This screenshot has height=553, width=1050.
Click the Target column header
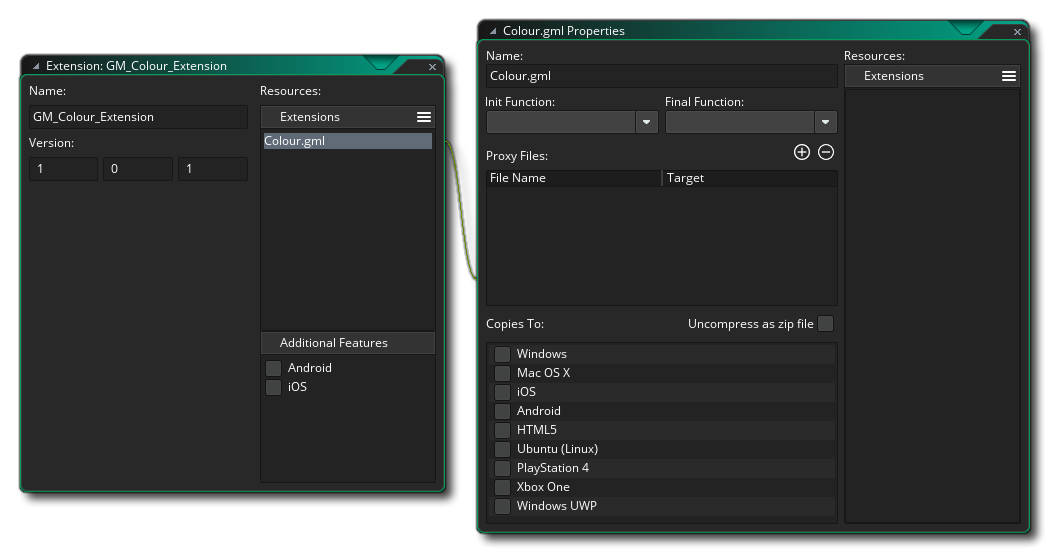(x=750, y=178)
